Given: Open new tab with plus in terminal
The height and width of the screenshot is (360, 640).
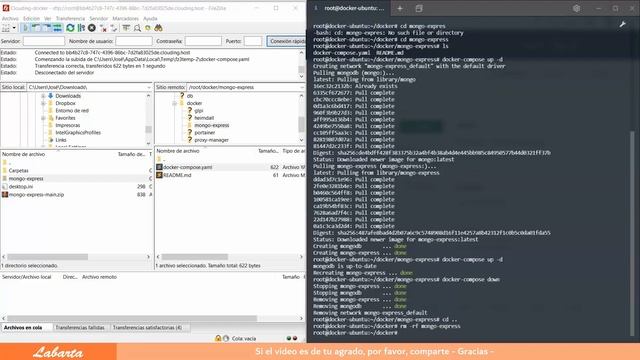Looking at the screenshot, I should 400,8.
